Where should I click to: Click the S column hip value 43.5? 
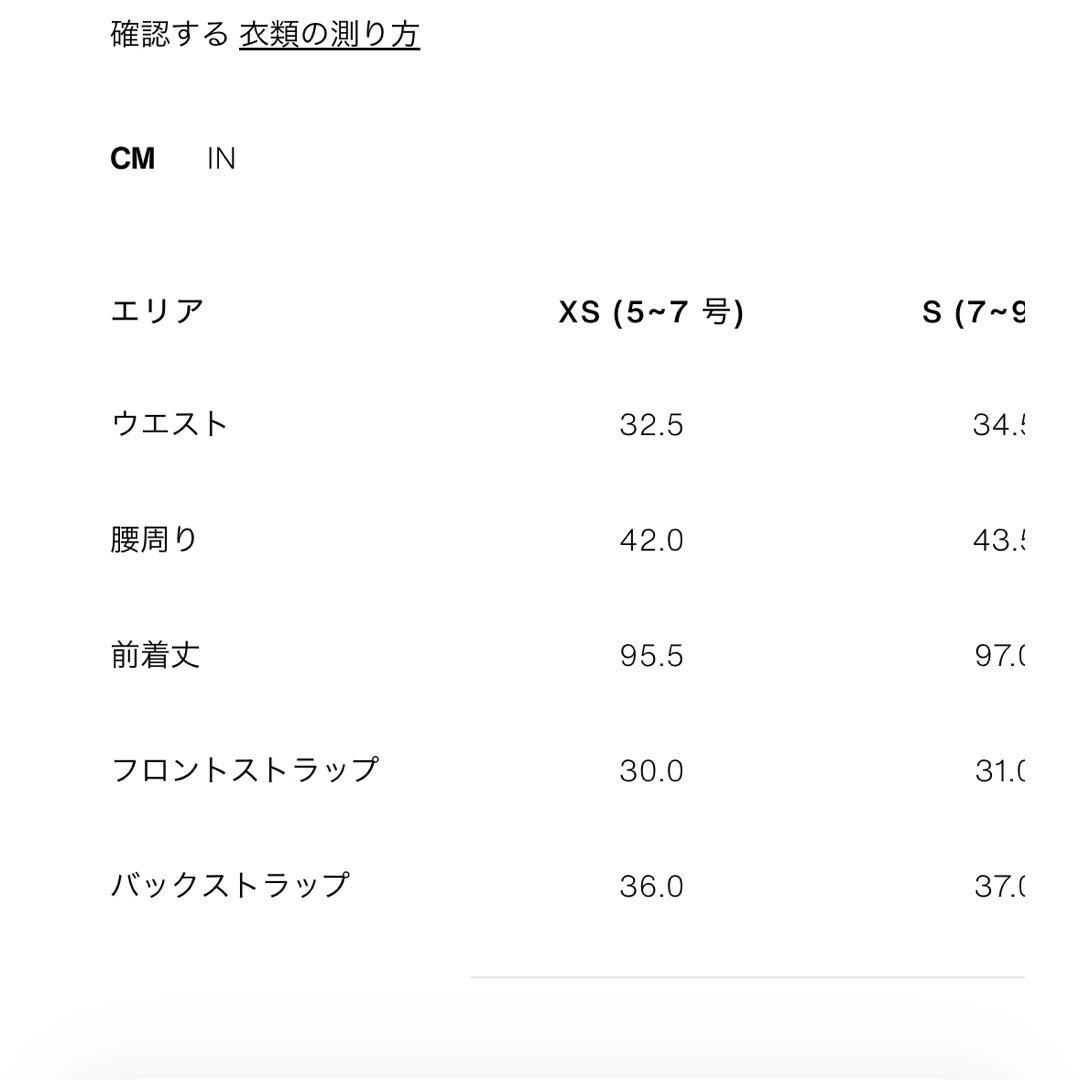pos(998,541)
